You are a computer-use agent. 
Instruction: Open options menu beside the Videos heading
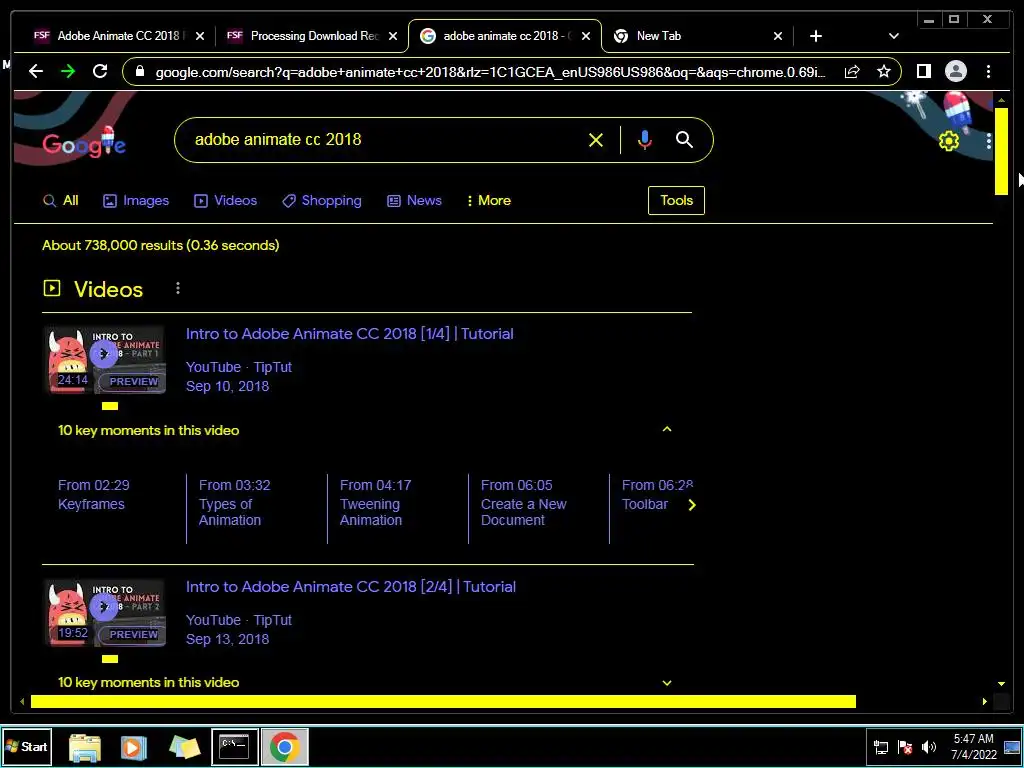[178, 288]
